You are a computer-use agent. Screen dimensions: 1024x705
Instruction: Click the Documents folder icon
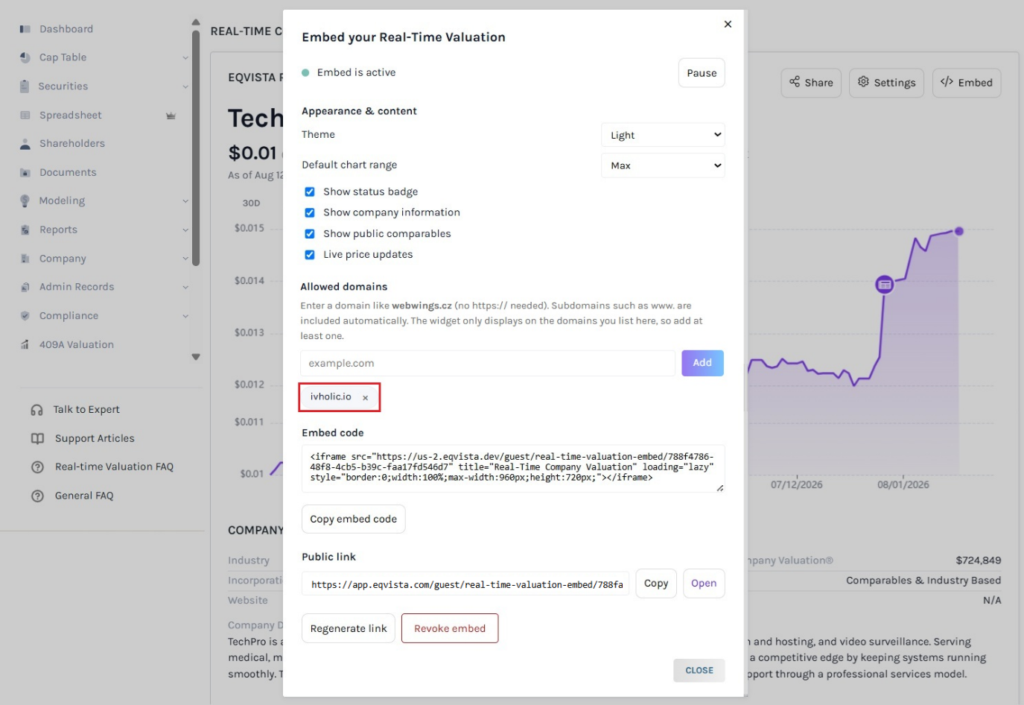pos(25,172)
